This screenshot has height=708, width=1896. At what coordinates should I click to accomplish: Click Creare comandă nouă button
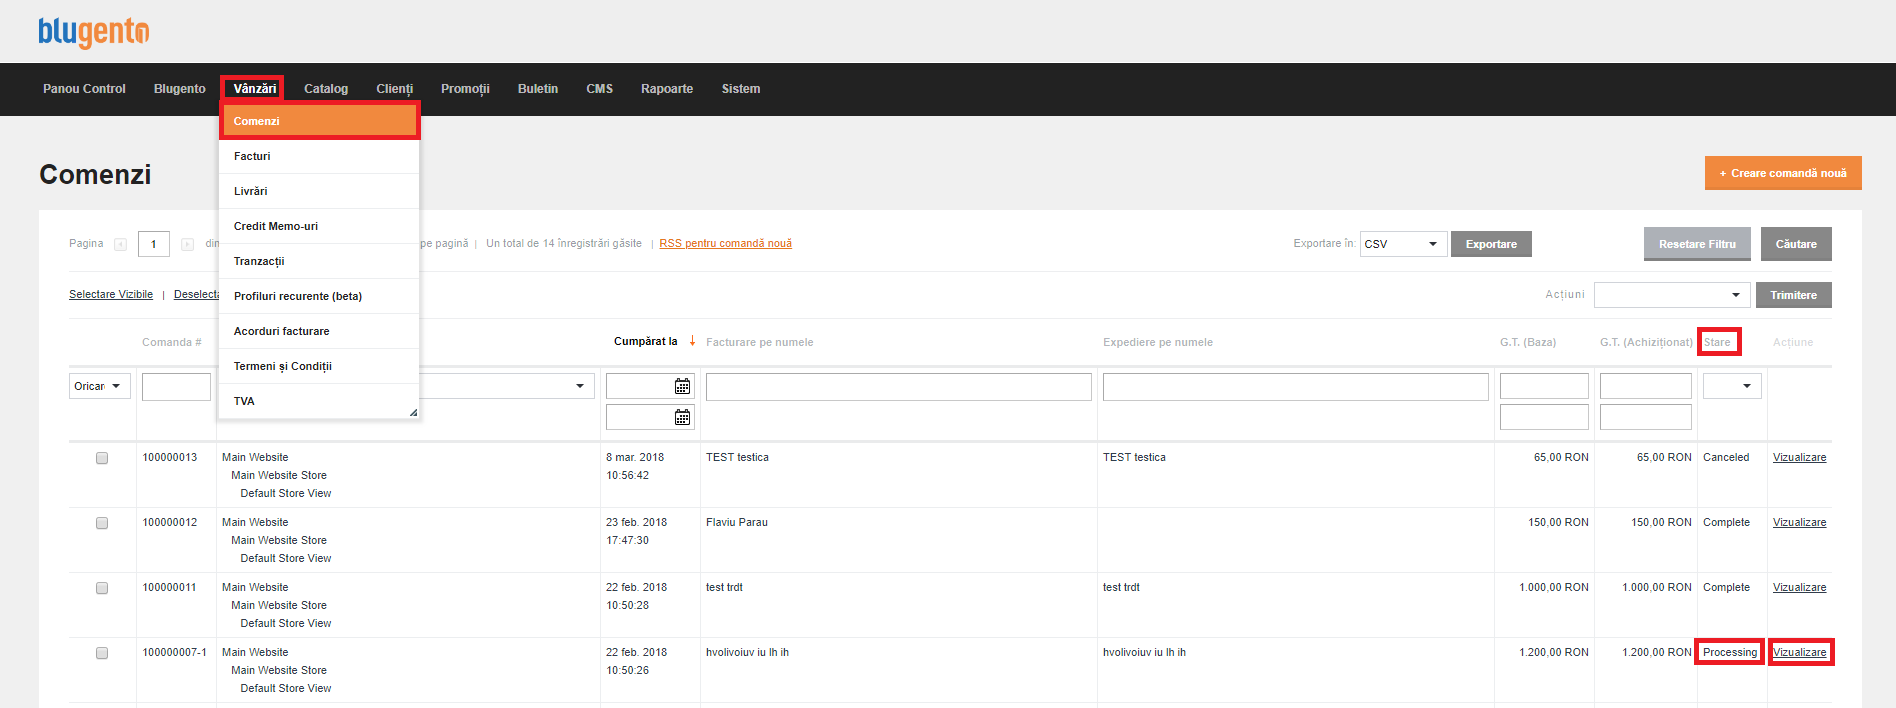click(x=1783, y=173)
